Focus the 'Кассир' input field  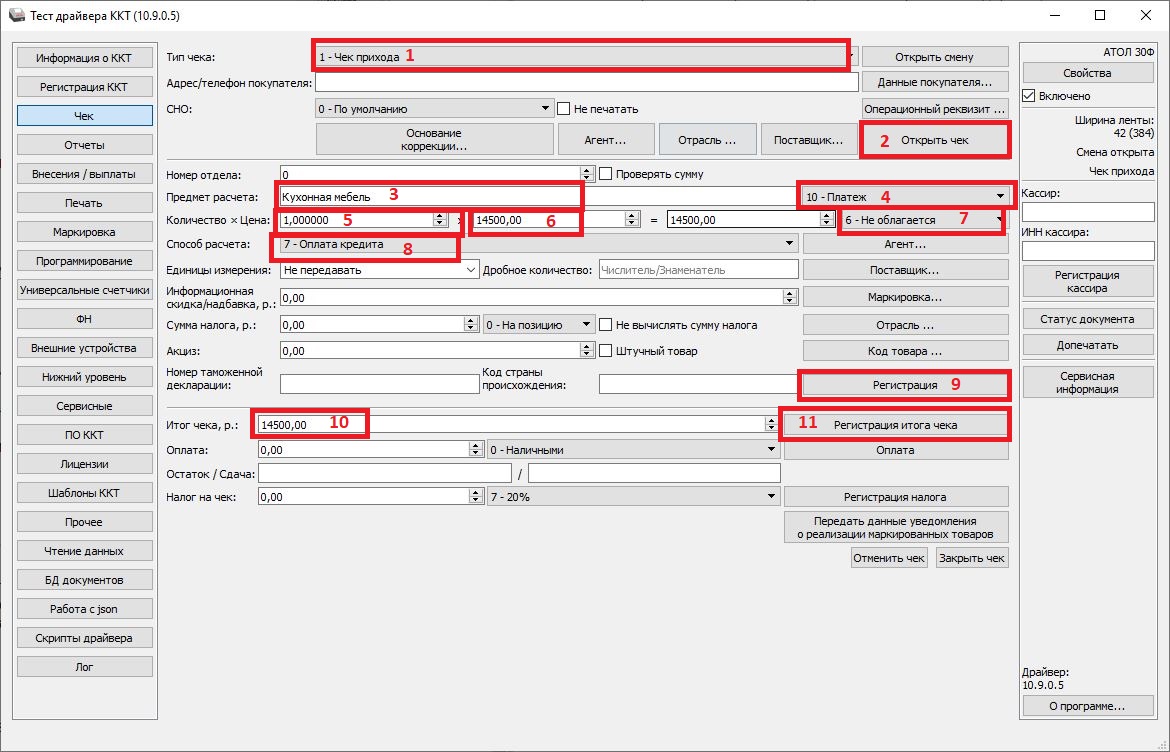(1087, 211)
